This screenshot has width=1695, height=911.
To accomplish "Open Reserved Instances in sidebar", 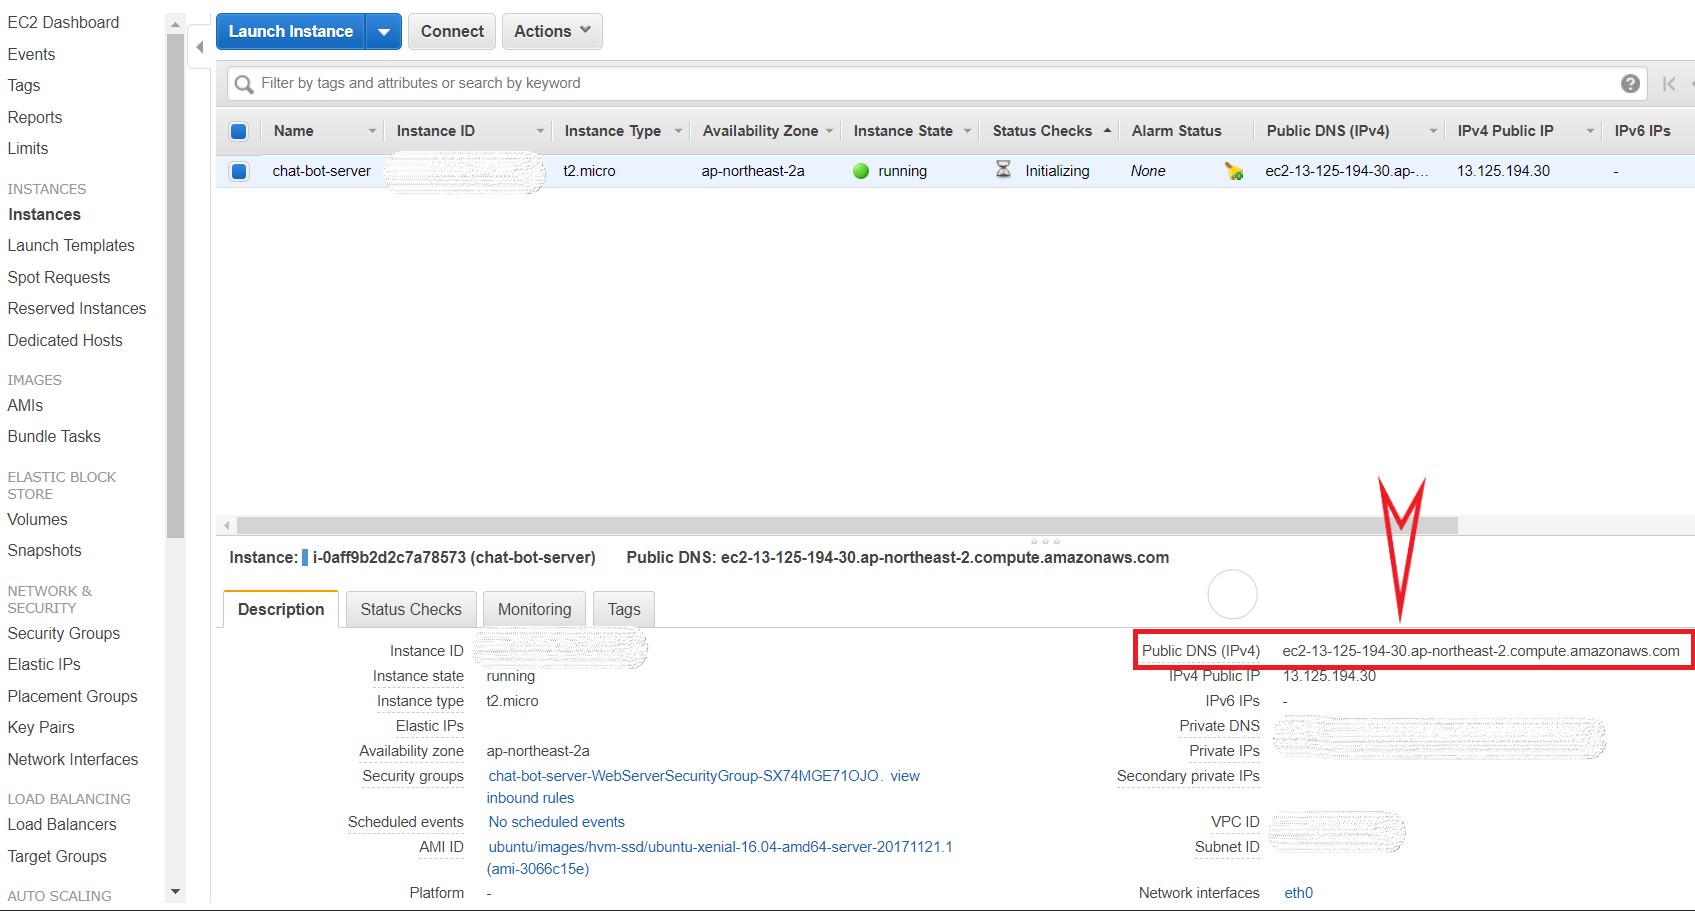I will click(x=77, y=308).
